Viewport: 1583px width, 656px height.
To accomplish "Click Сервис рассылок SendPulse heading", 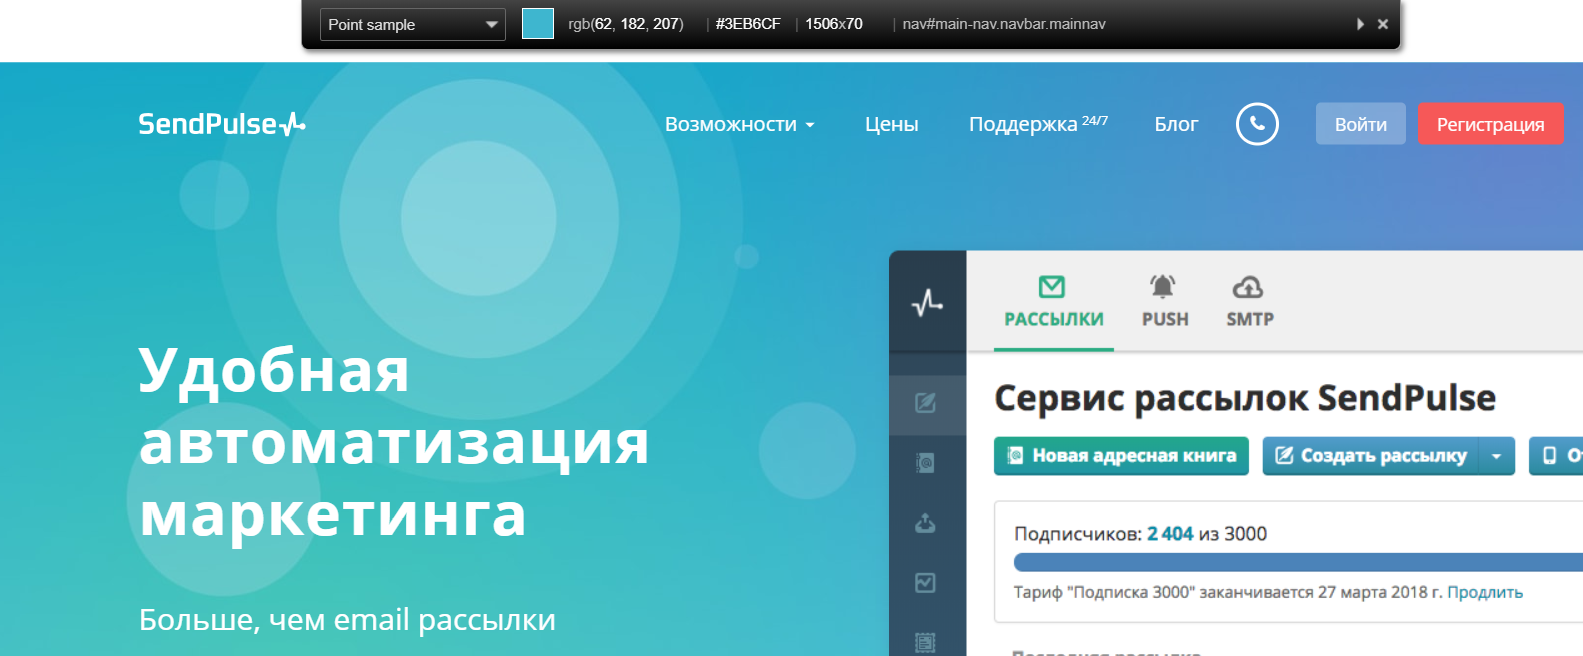I will 1245,398.
